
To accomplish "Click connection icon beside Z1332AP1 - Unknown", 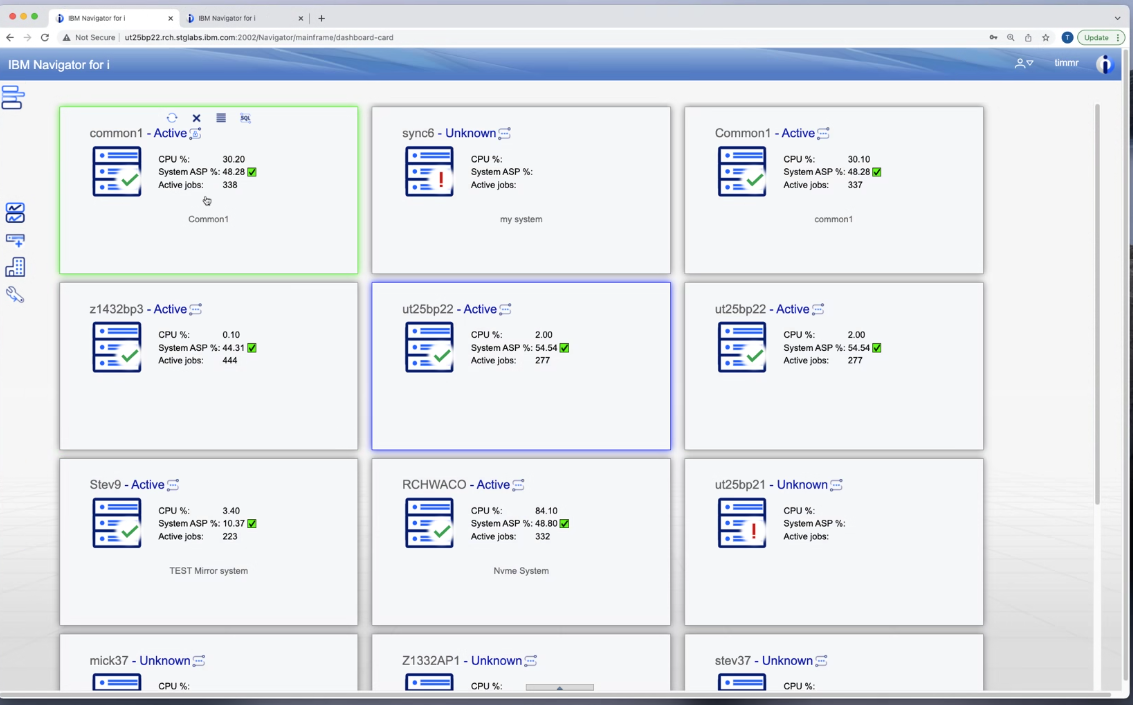I will tap(530, 661).
